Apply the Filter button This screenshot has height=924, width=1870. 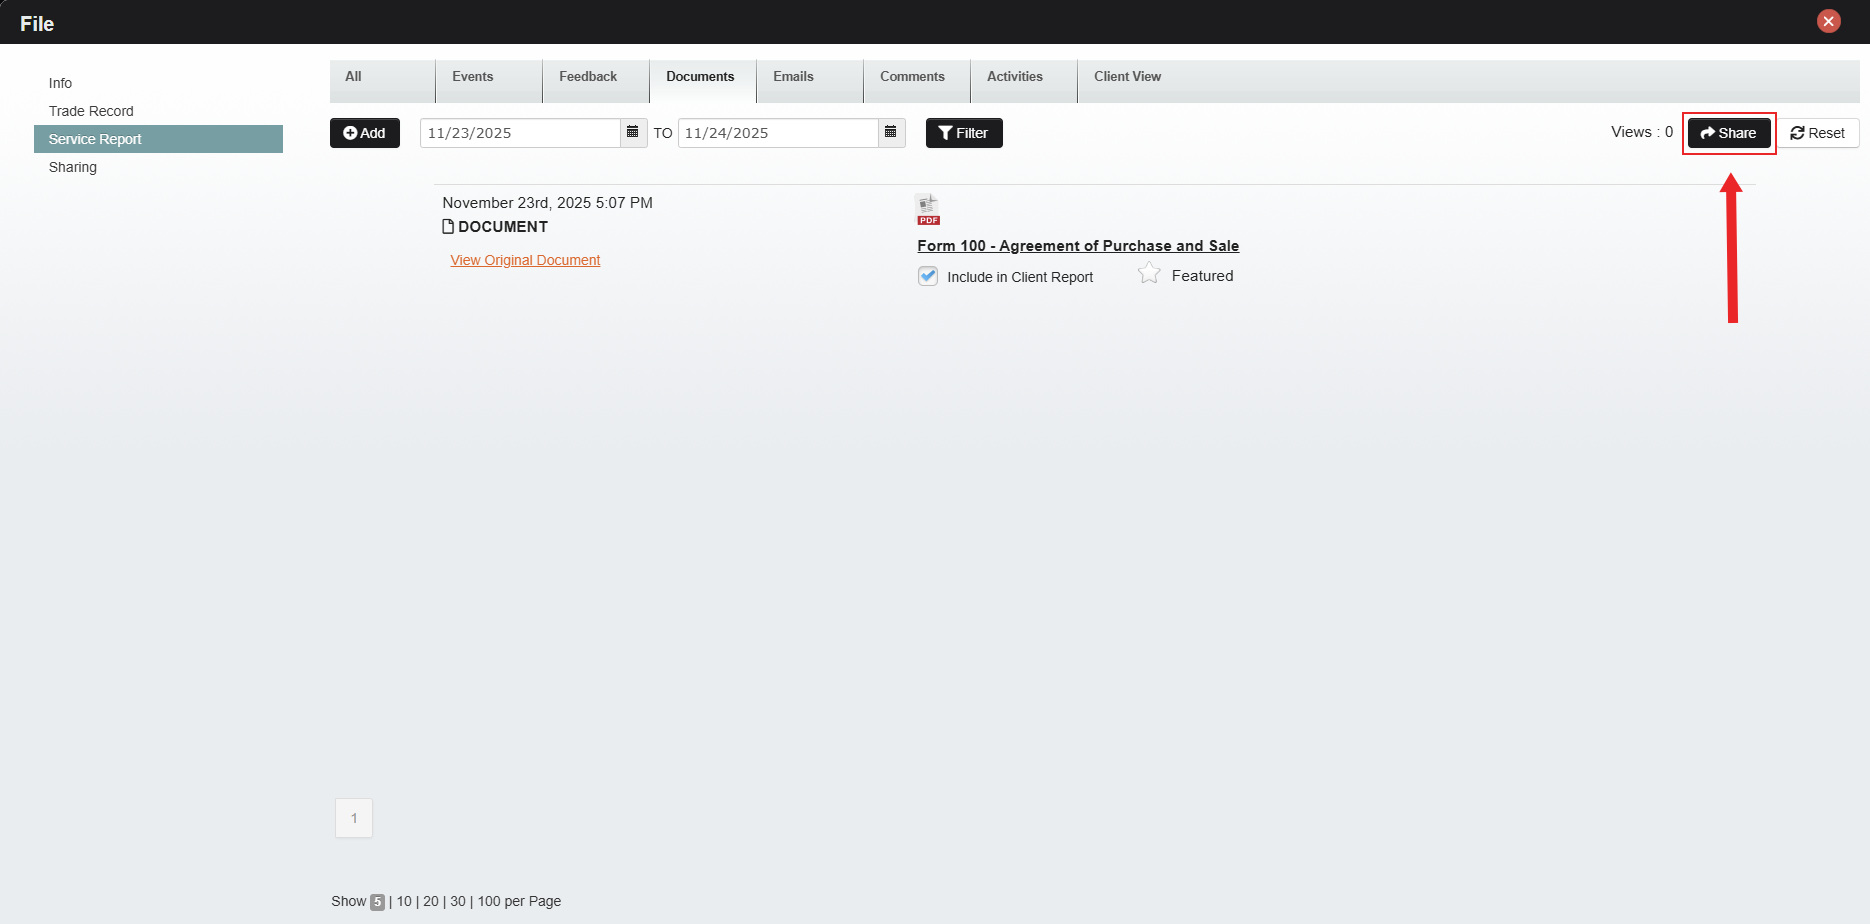963,133
